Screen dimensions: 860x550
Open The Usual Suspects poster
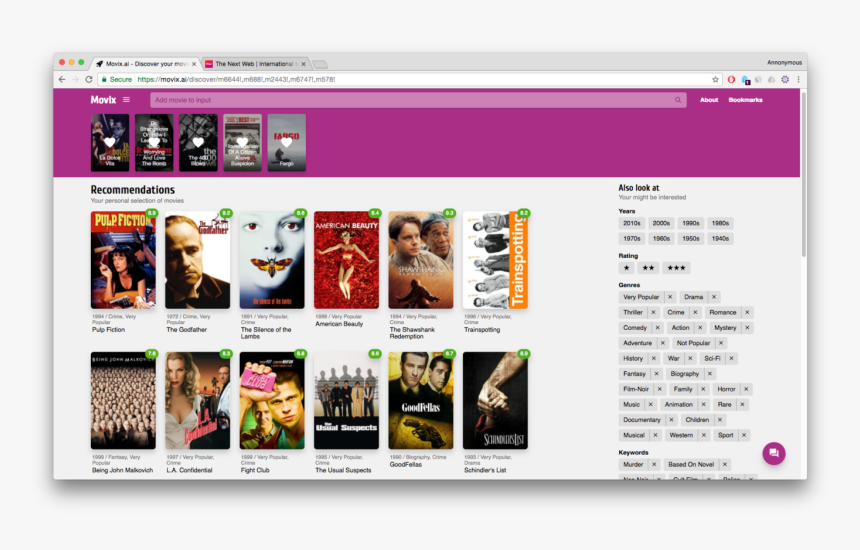pos(346,400)
